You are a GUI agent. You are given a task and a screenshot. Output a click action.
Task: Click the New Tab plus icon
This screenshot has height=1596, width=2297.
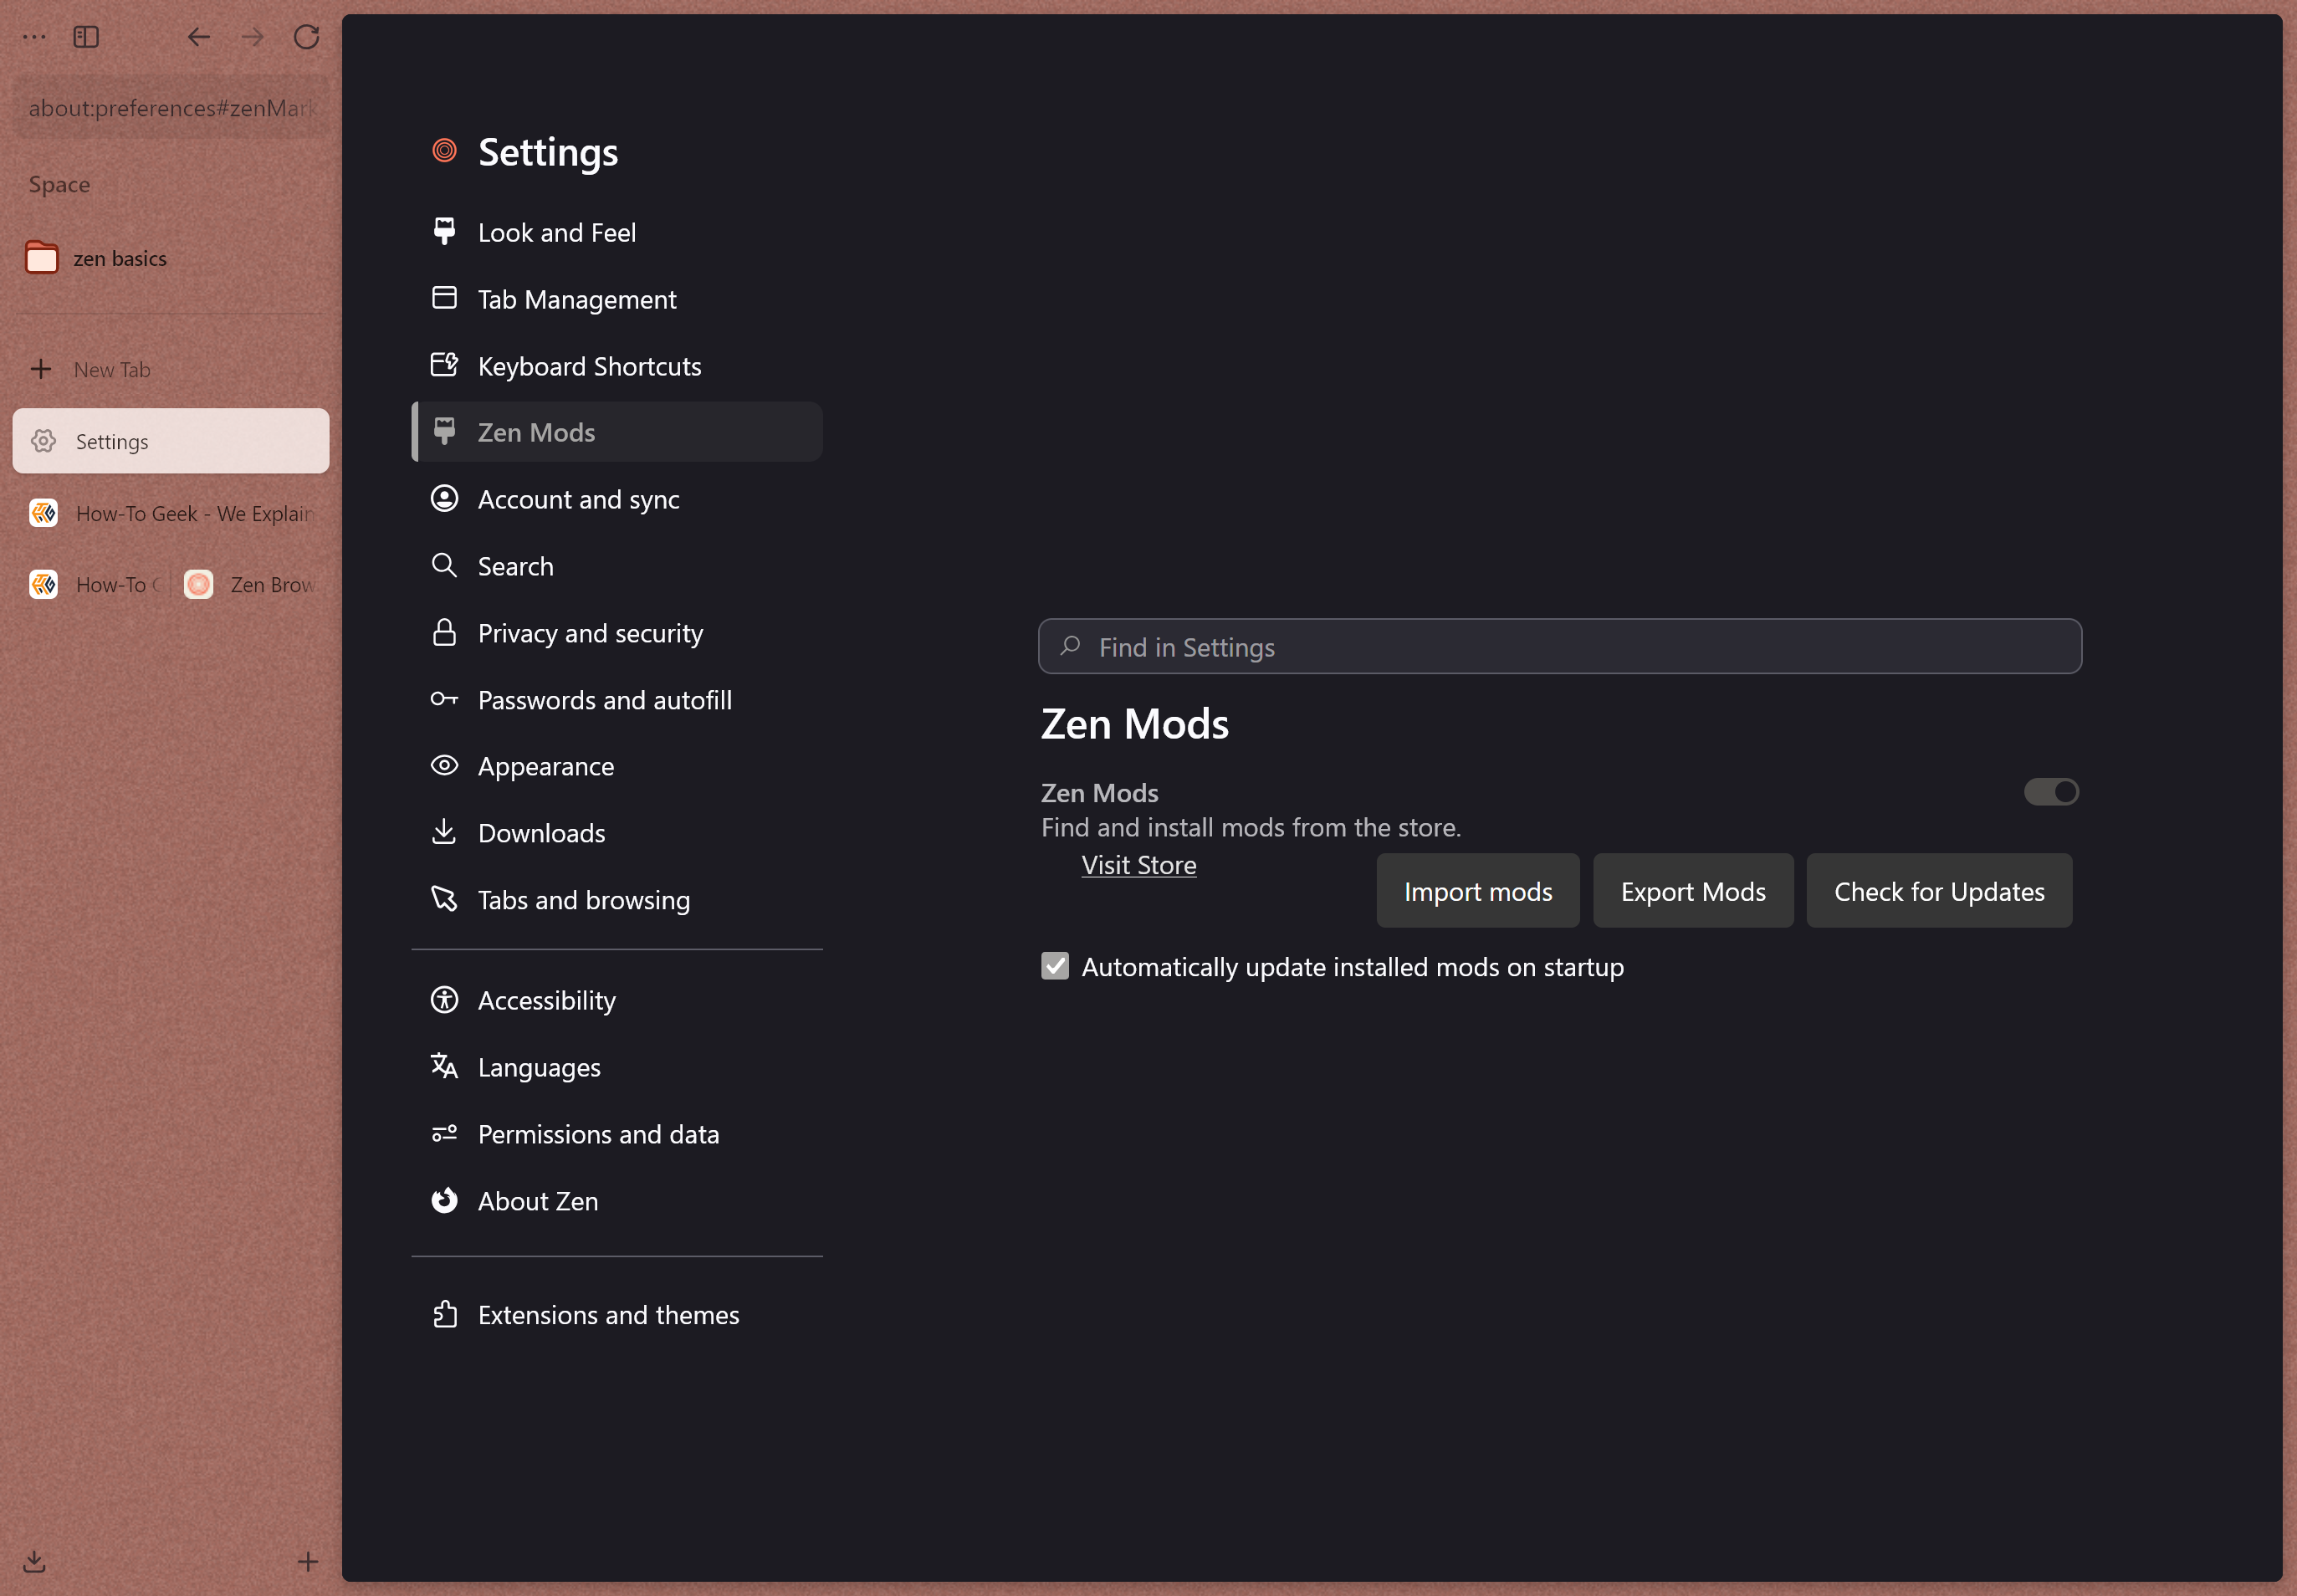click(41, 369)
